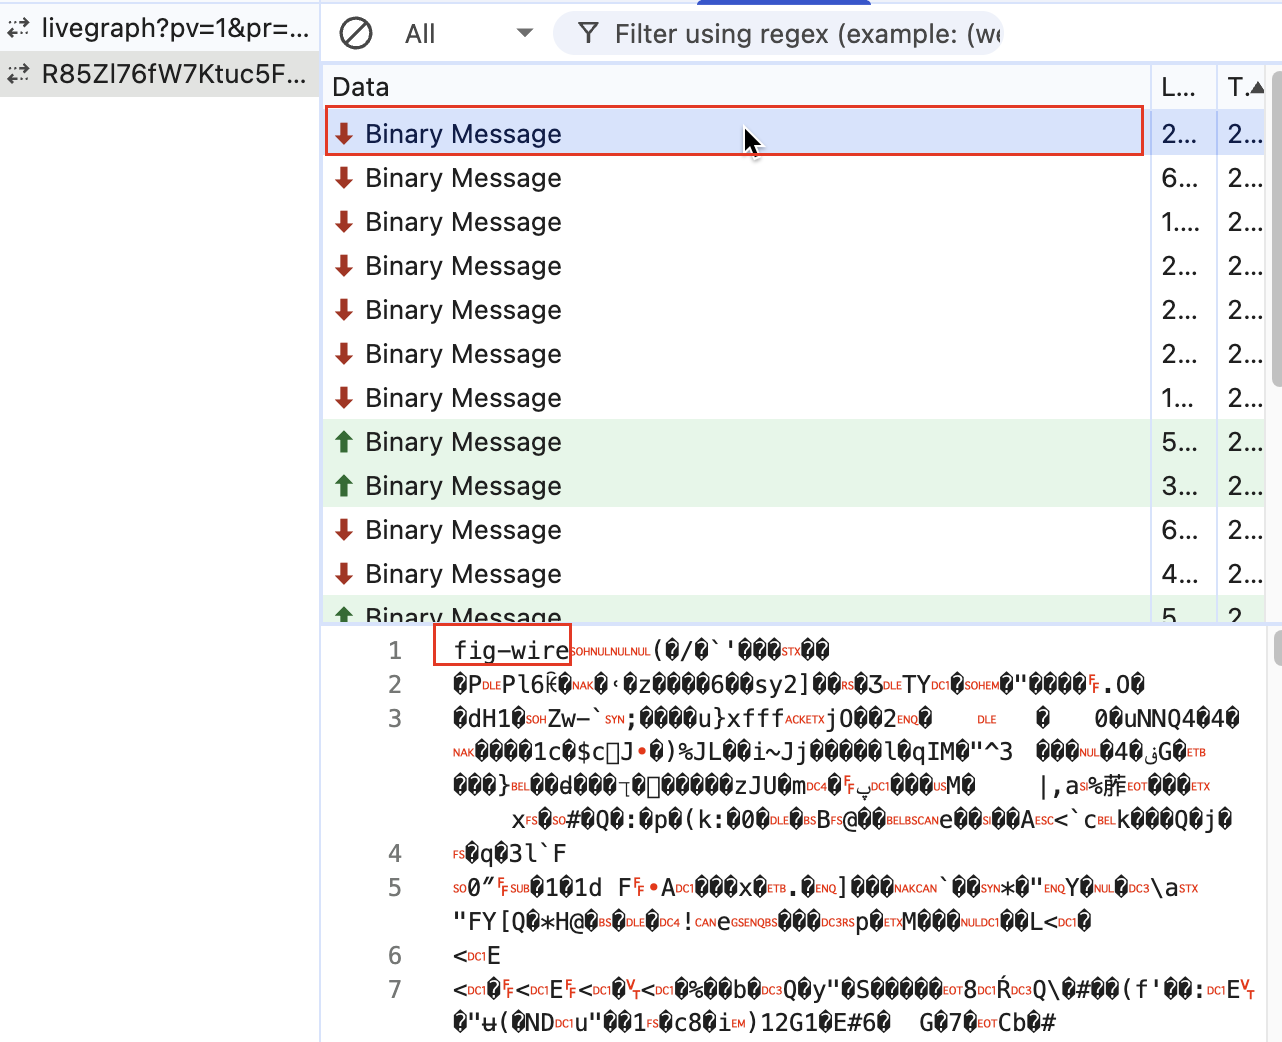Click the WebSocket arrows icon beside livegraph request
The image size is (1282, 1042).
[x=18, y=29]
